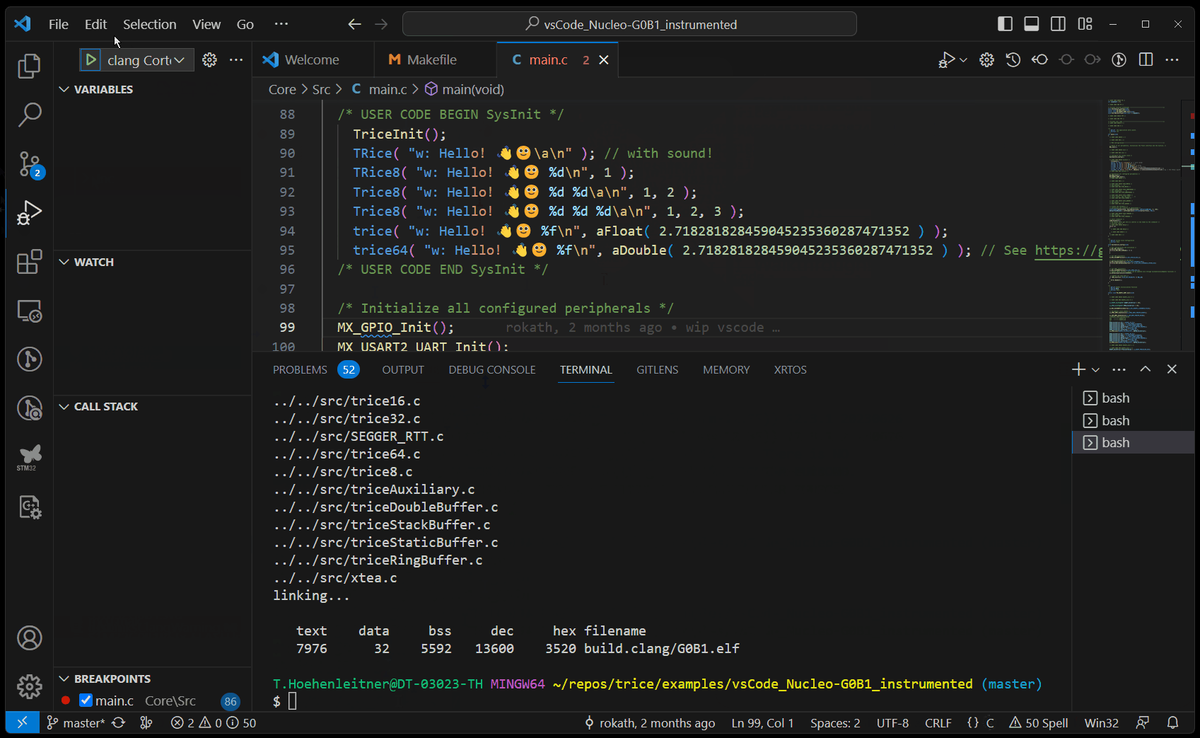This screenshot has height=738, width=1200.
Task: Split the editor right
Action: pyautogui.click(x=1146, y=60)
